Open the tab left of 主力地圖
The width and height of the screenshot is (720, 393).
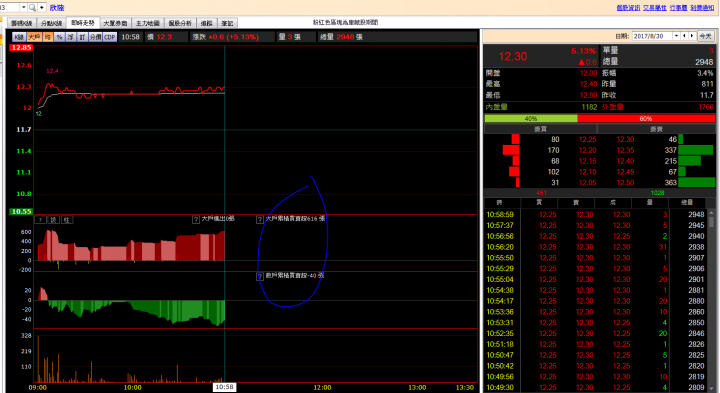click(x=115, y=23)
